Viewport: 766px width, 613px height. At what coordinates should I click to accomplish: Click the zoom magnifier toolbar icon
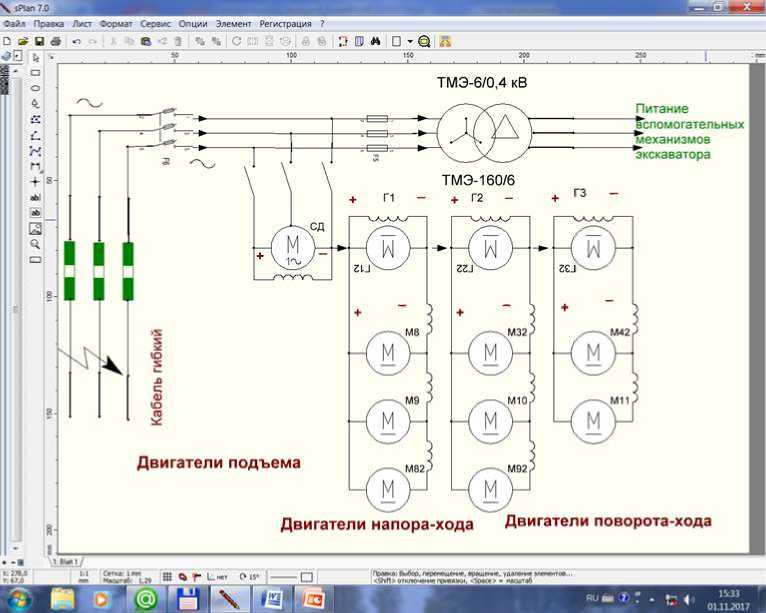(x=425, y=42)
